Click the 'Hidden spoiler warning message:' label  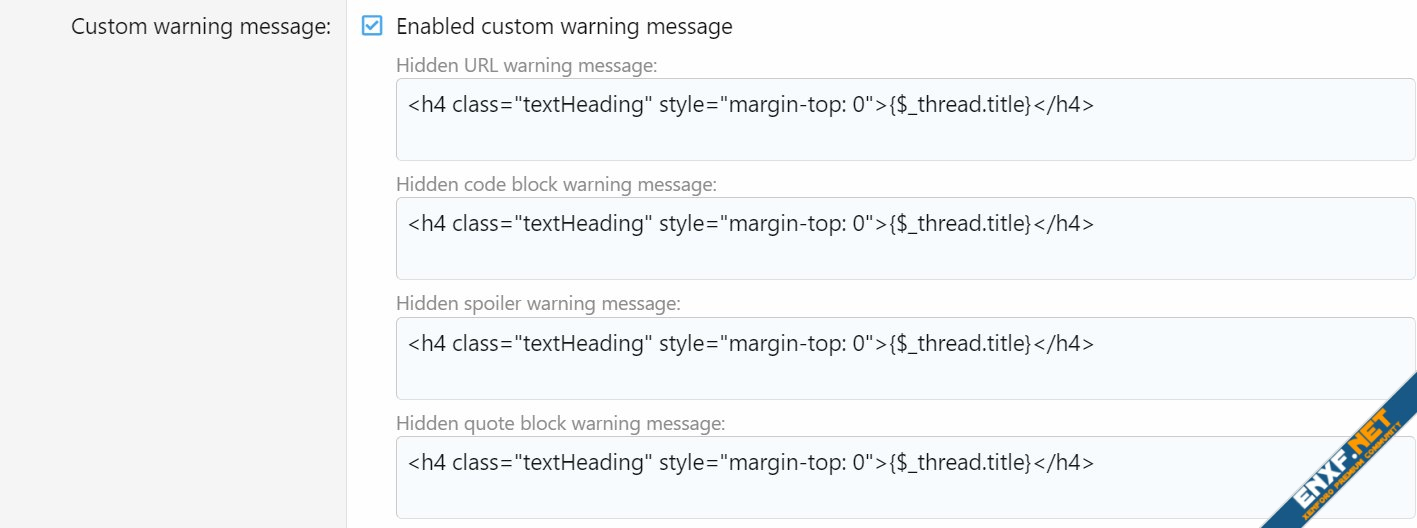pos(538,304)
